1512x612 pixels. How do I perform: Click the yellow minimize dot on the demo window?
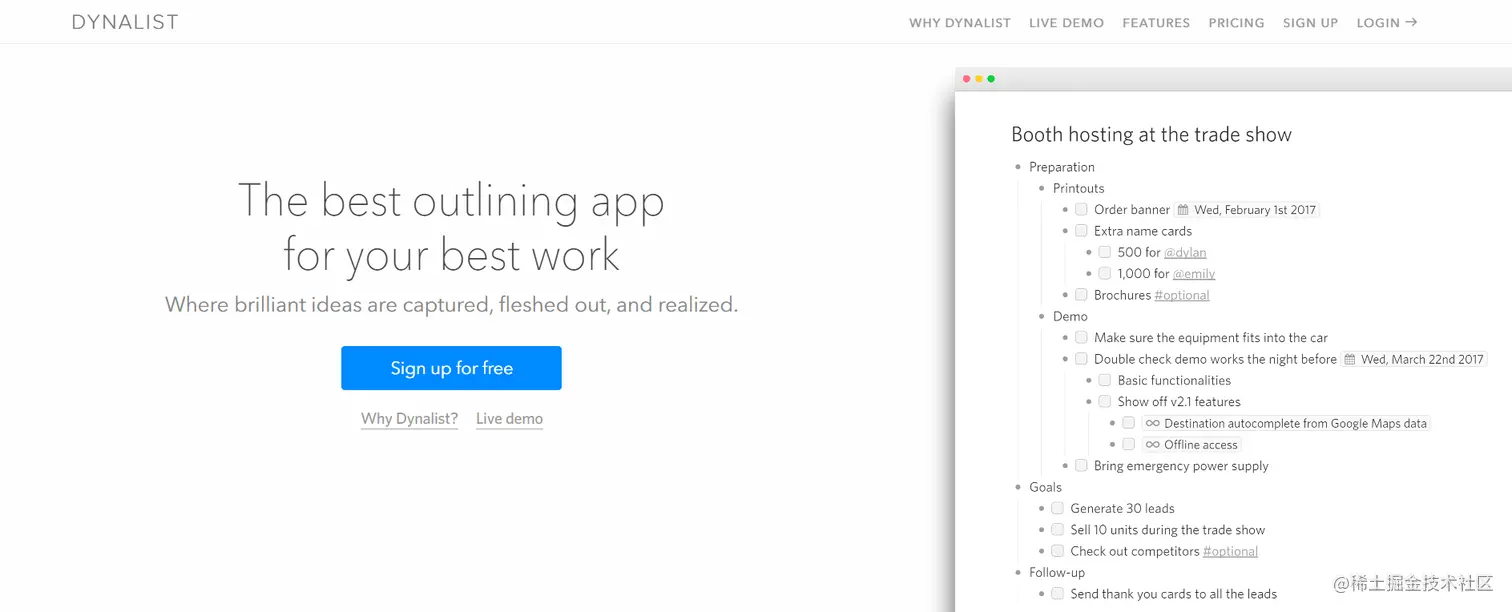(979, 79)
